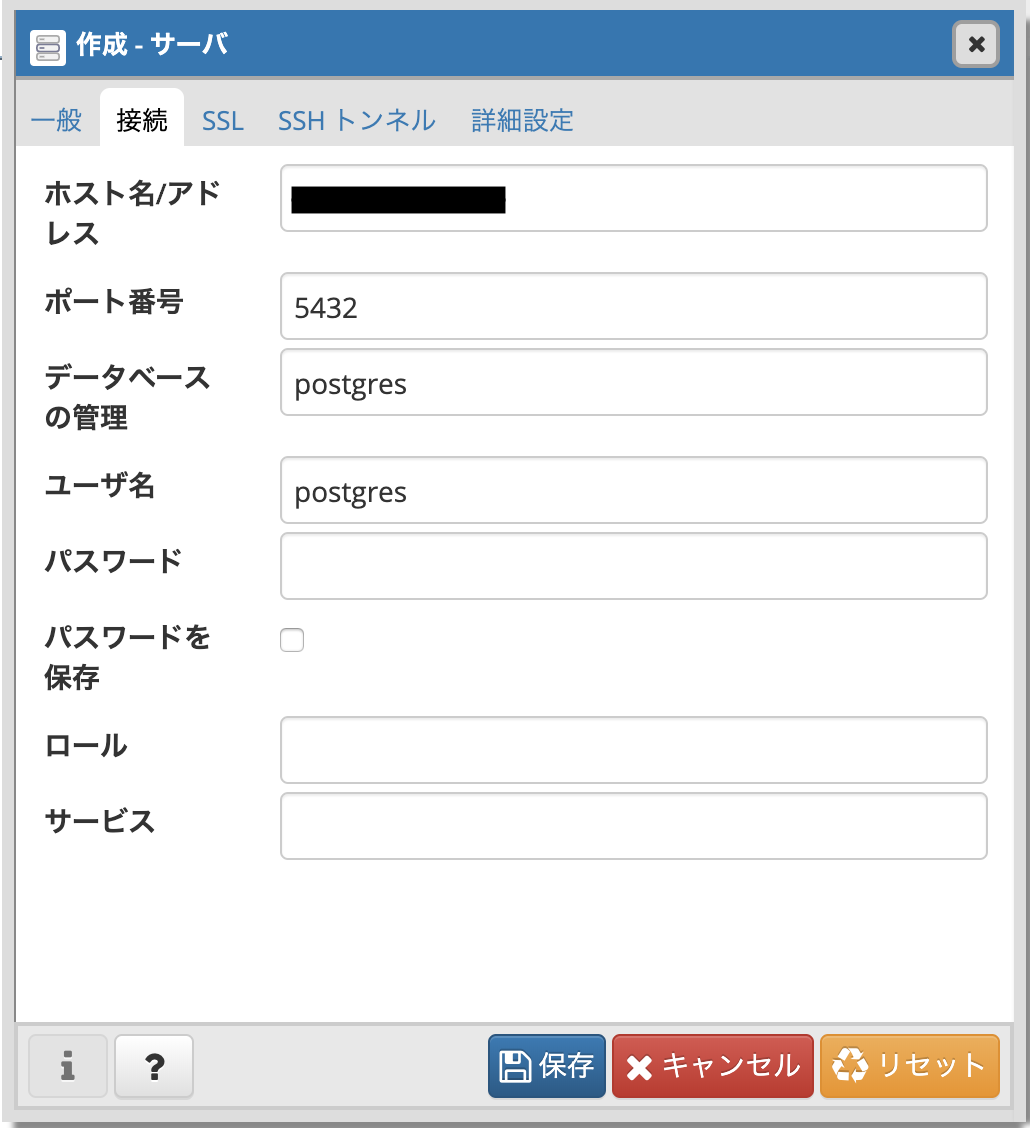Image resolution: width=1030 pixels, height=1128 pixels.
Task: Click the ポート番号 input showing 5432
Action: (633, 306)
